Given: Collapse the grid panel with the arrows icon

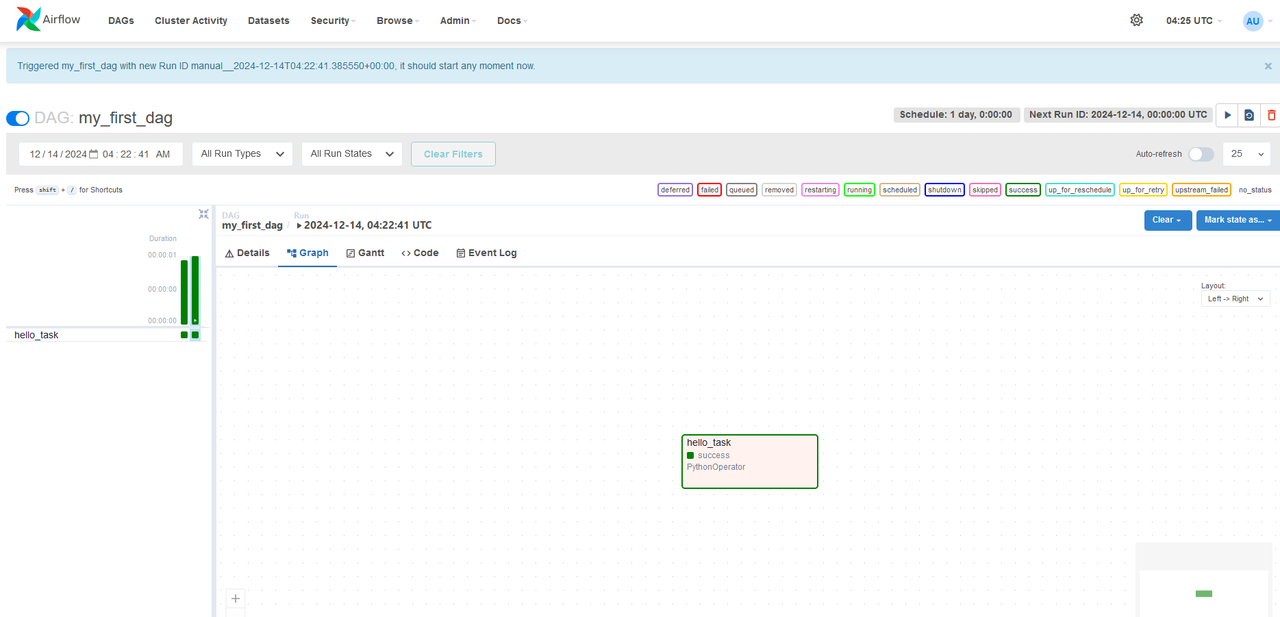Looking at the screenshot, I should point(203,214).
